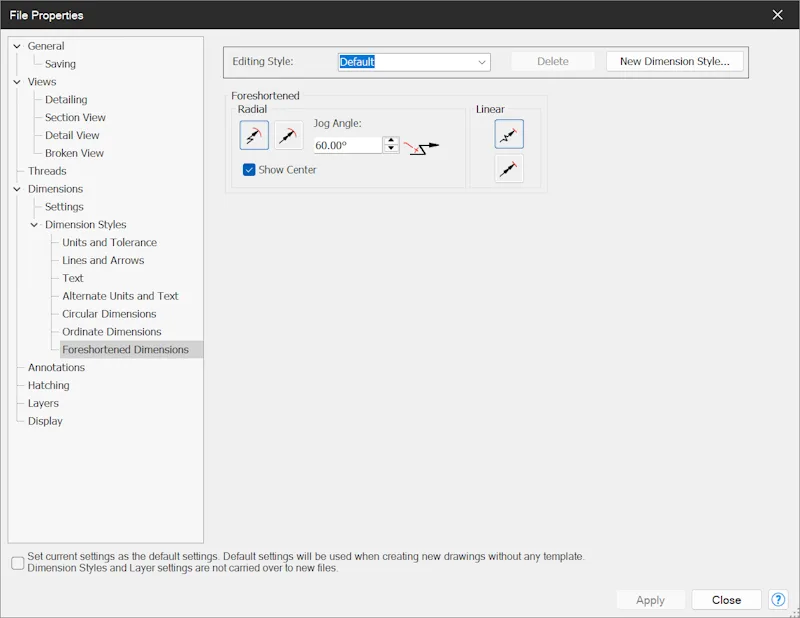This screenshot has height=618, width=800.
Task: Select Section View in the tree
Action: (75, 117)
